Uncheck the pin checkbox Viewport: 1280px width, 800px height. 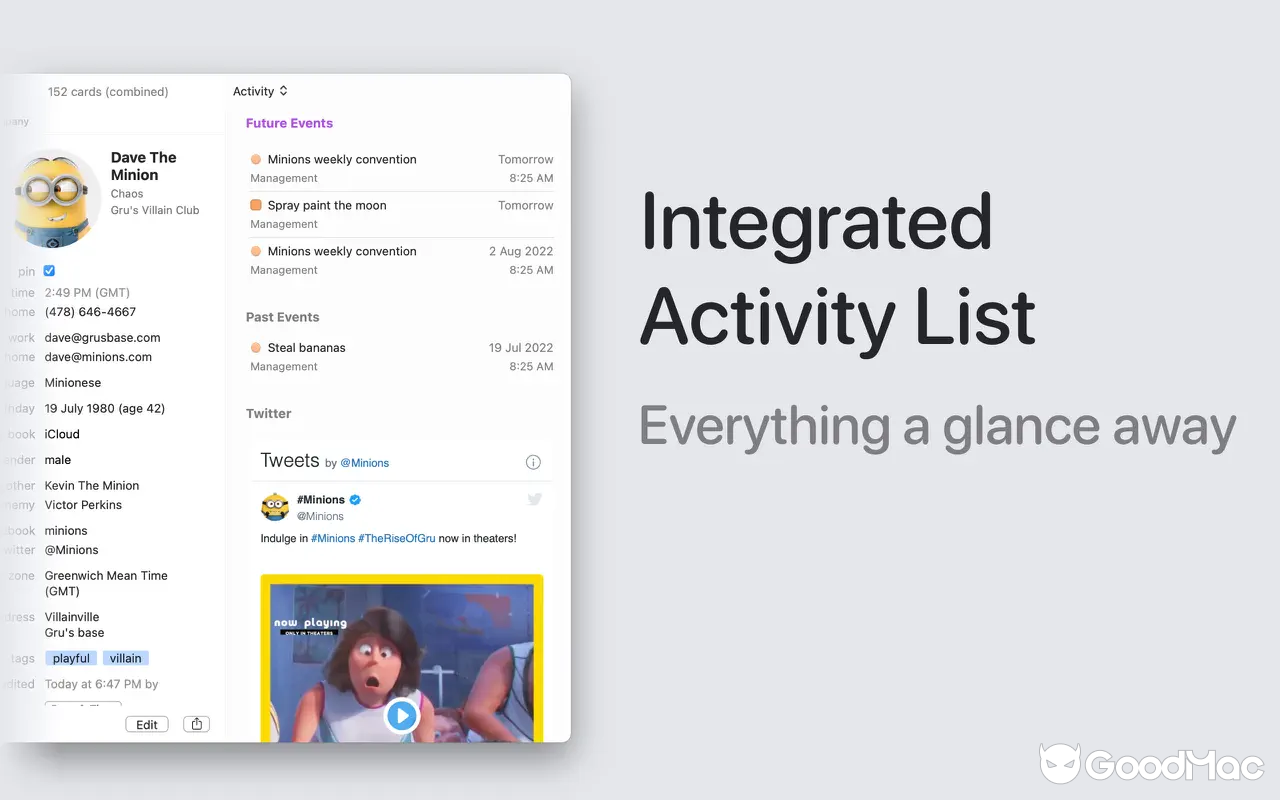49,270
